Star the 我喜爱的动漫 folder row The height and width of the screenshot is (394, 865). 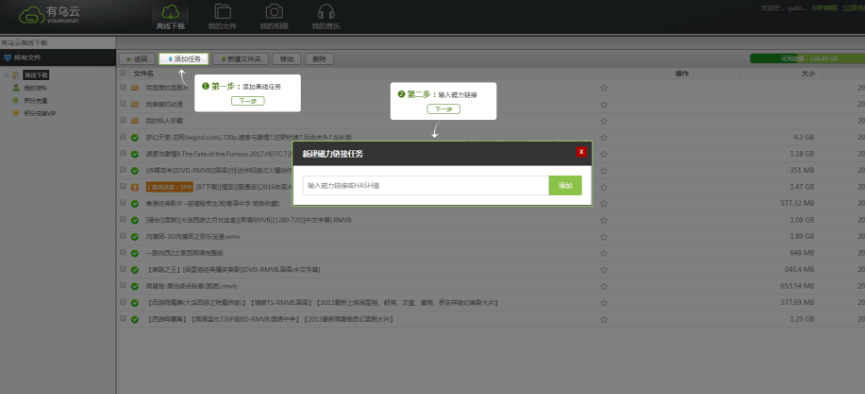[x=604, y=104]
